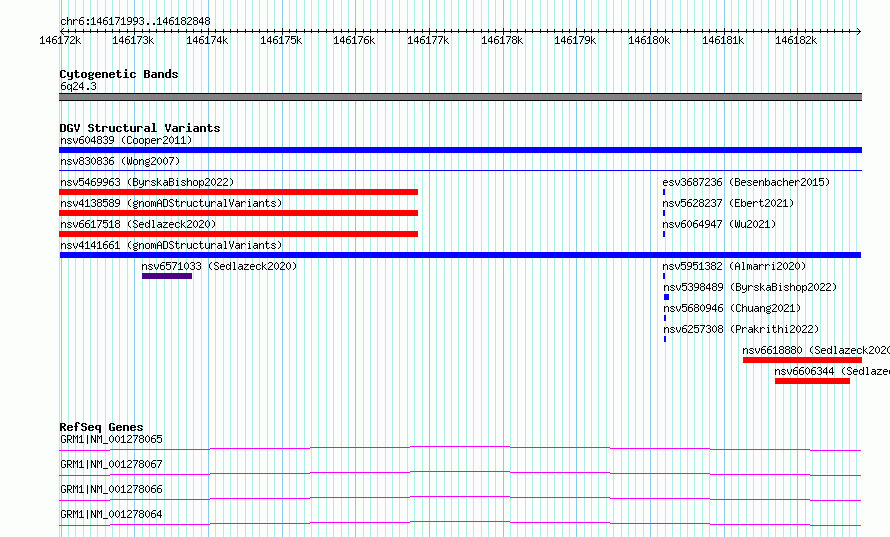Select the 6q24.3 band label
890x537 pixels.
click(x=78, y=86)
